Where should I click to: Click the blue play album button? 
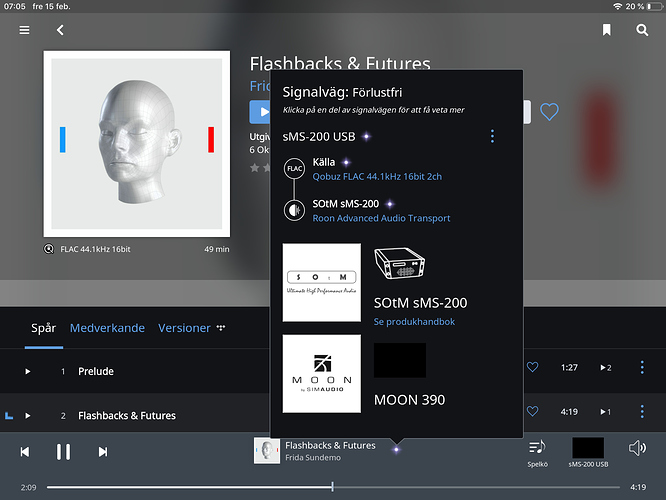point(260,112)
